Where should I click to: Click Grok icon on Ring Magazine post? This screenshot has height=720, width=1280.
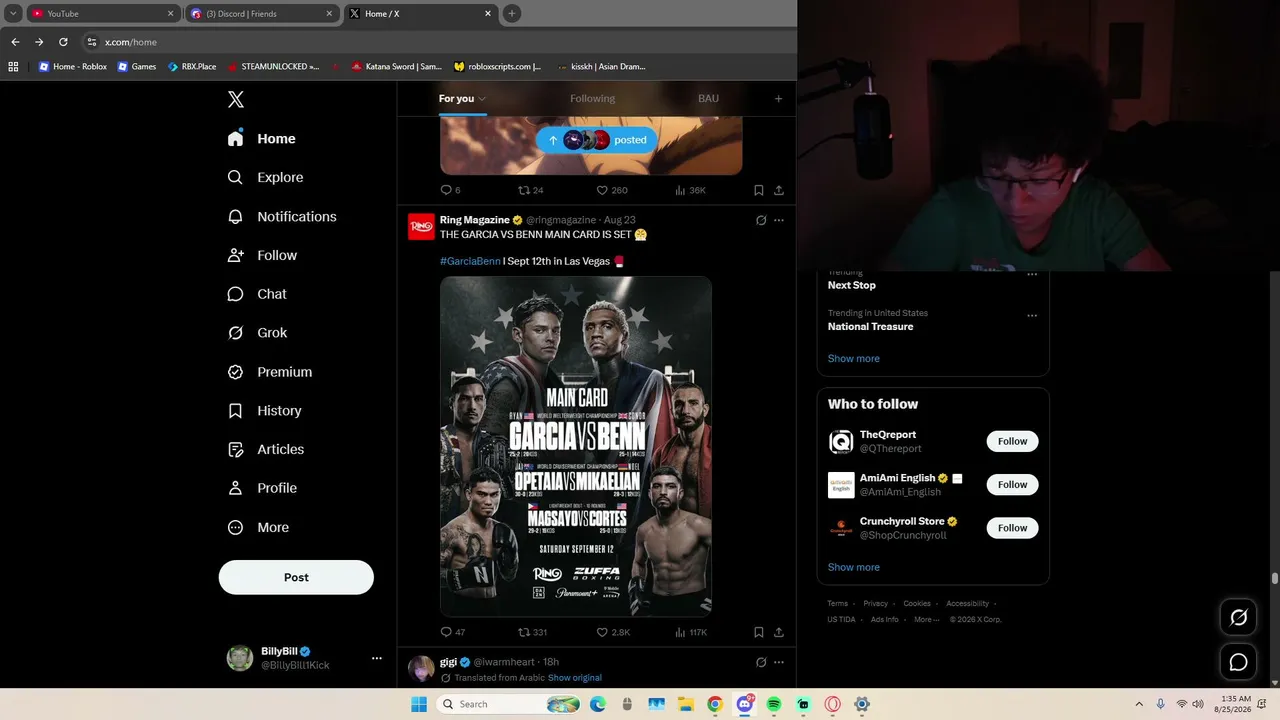761,220
